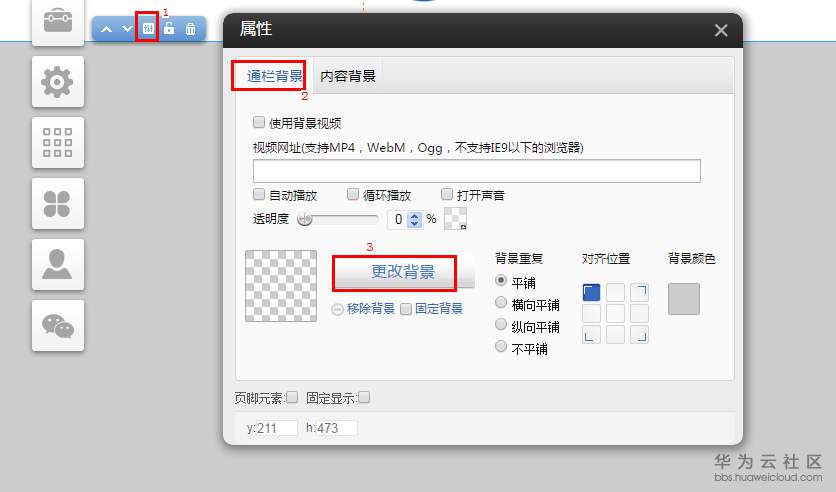
Task: Move section up with the up arrow
Action: (107, 29)
